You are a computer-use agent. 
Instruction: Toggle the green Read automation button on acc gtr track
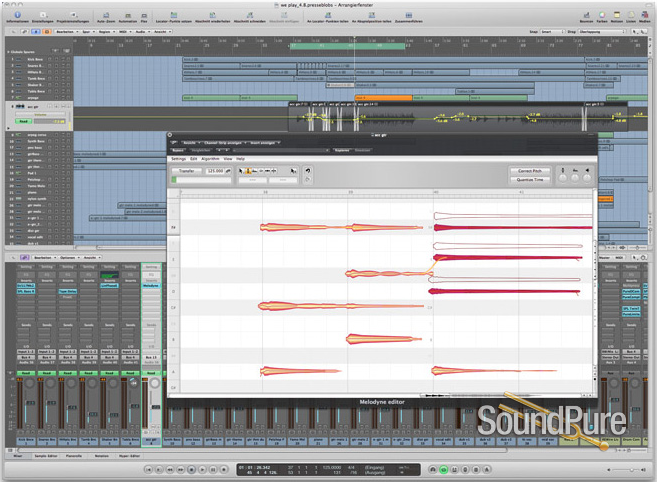[x=23, y=122]
